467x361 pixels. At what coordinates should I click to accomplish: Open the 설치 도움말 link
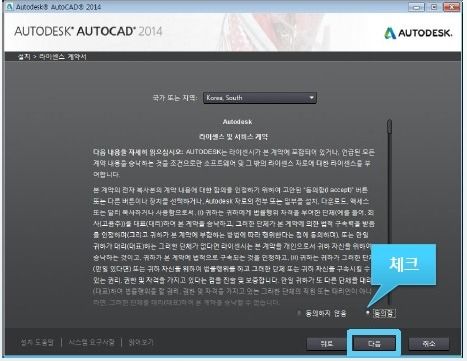click(x=37, y=342)
